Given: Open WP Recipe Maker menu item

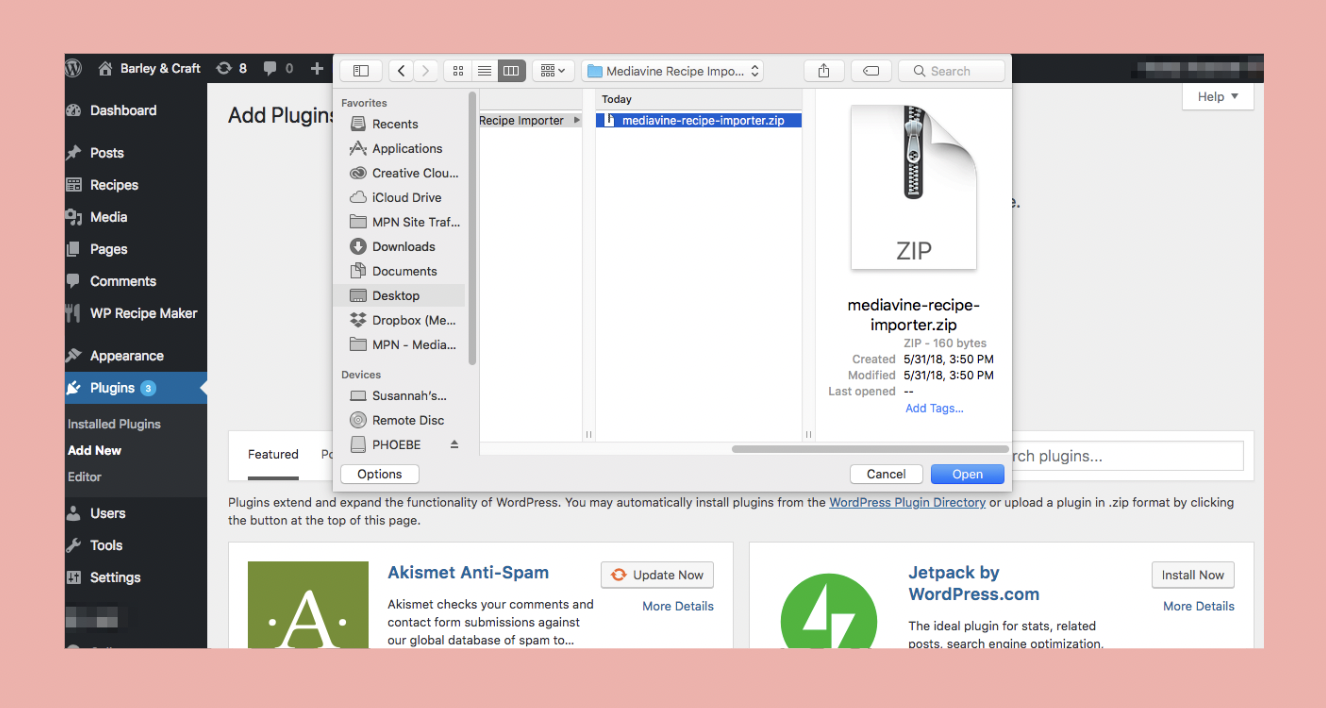Looking at the screenshot, I should [143, 313].
